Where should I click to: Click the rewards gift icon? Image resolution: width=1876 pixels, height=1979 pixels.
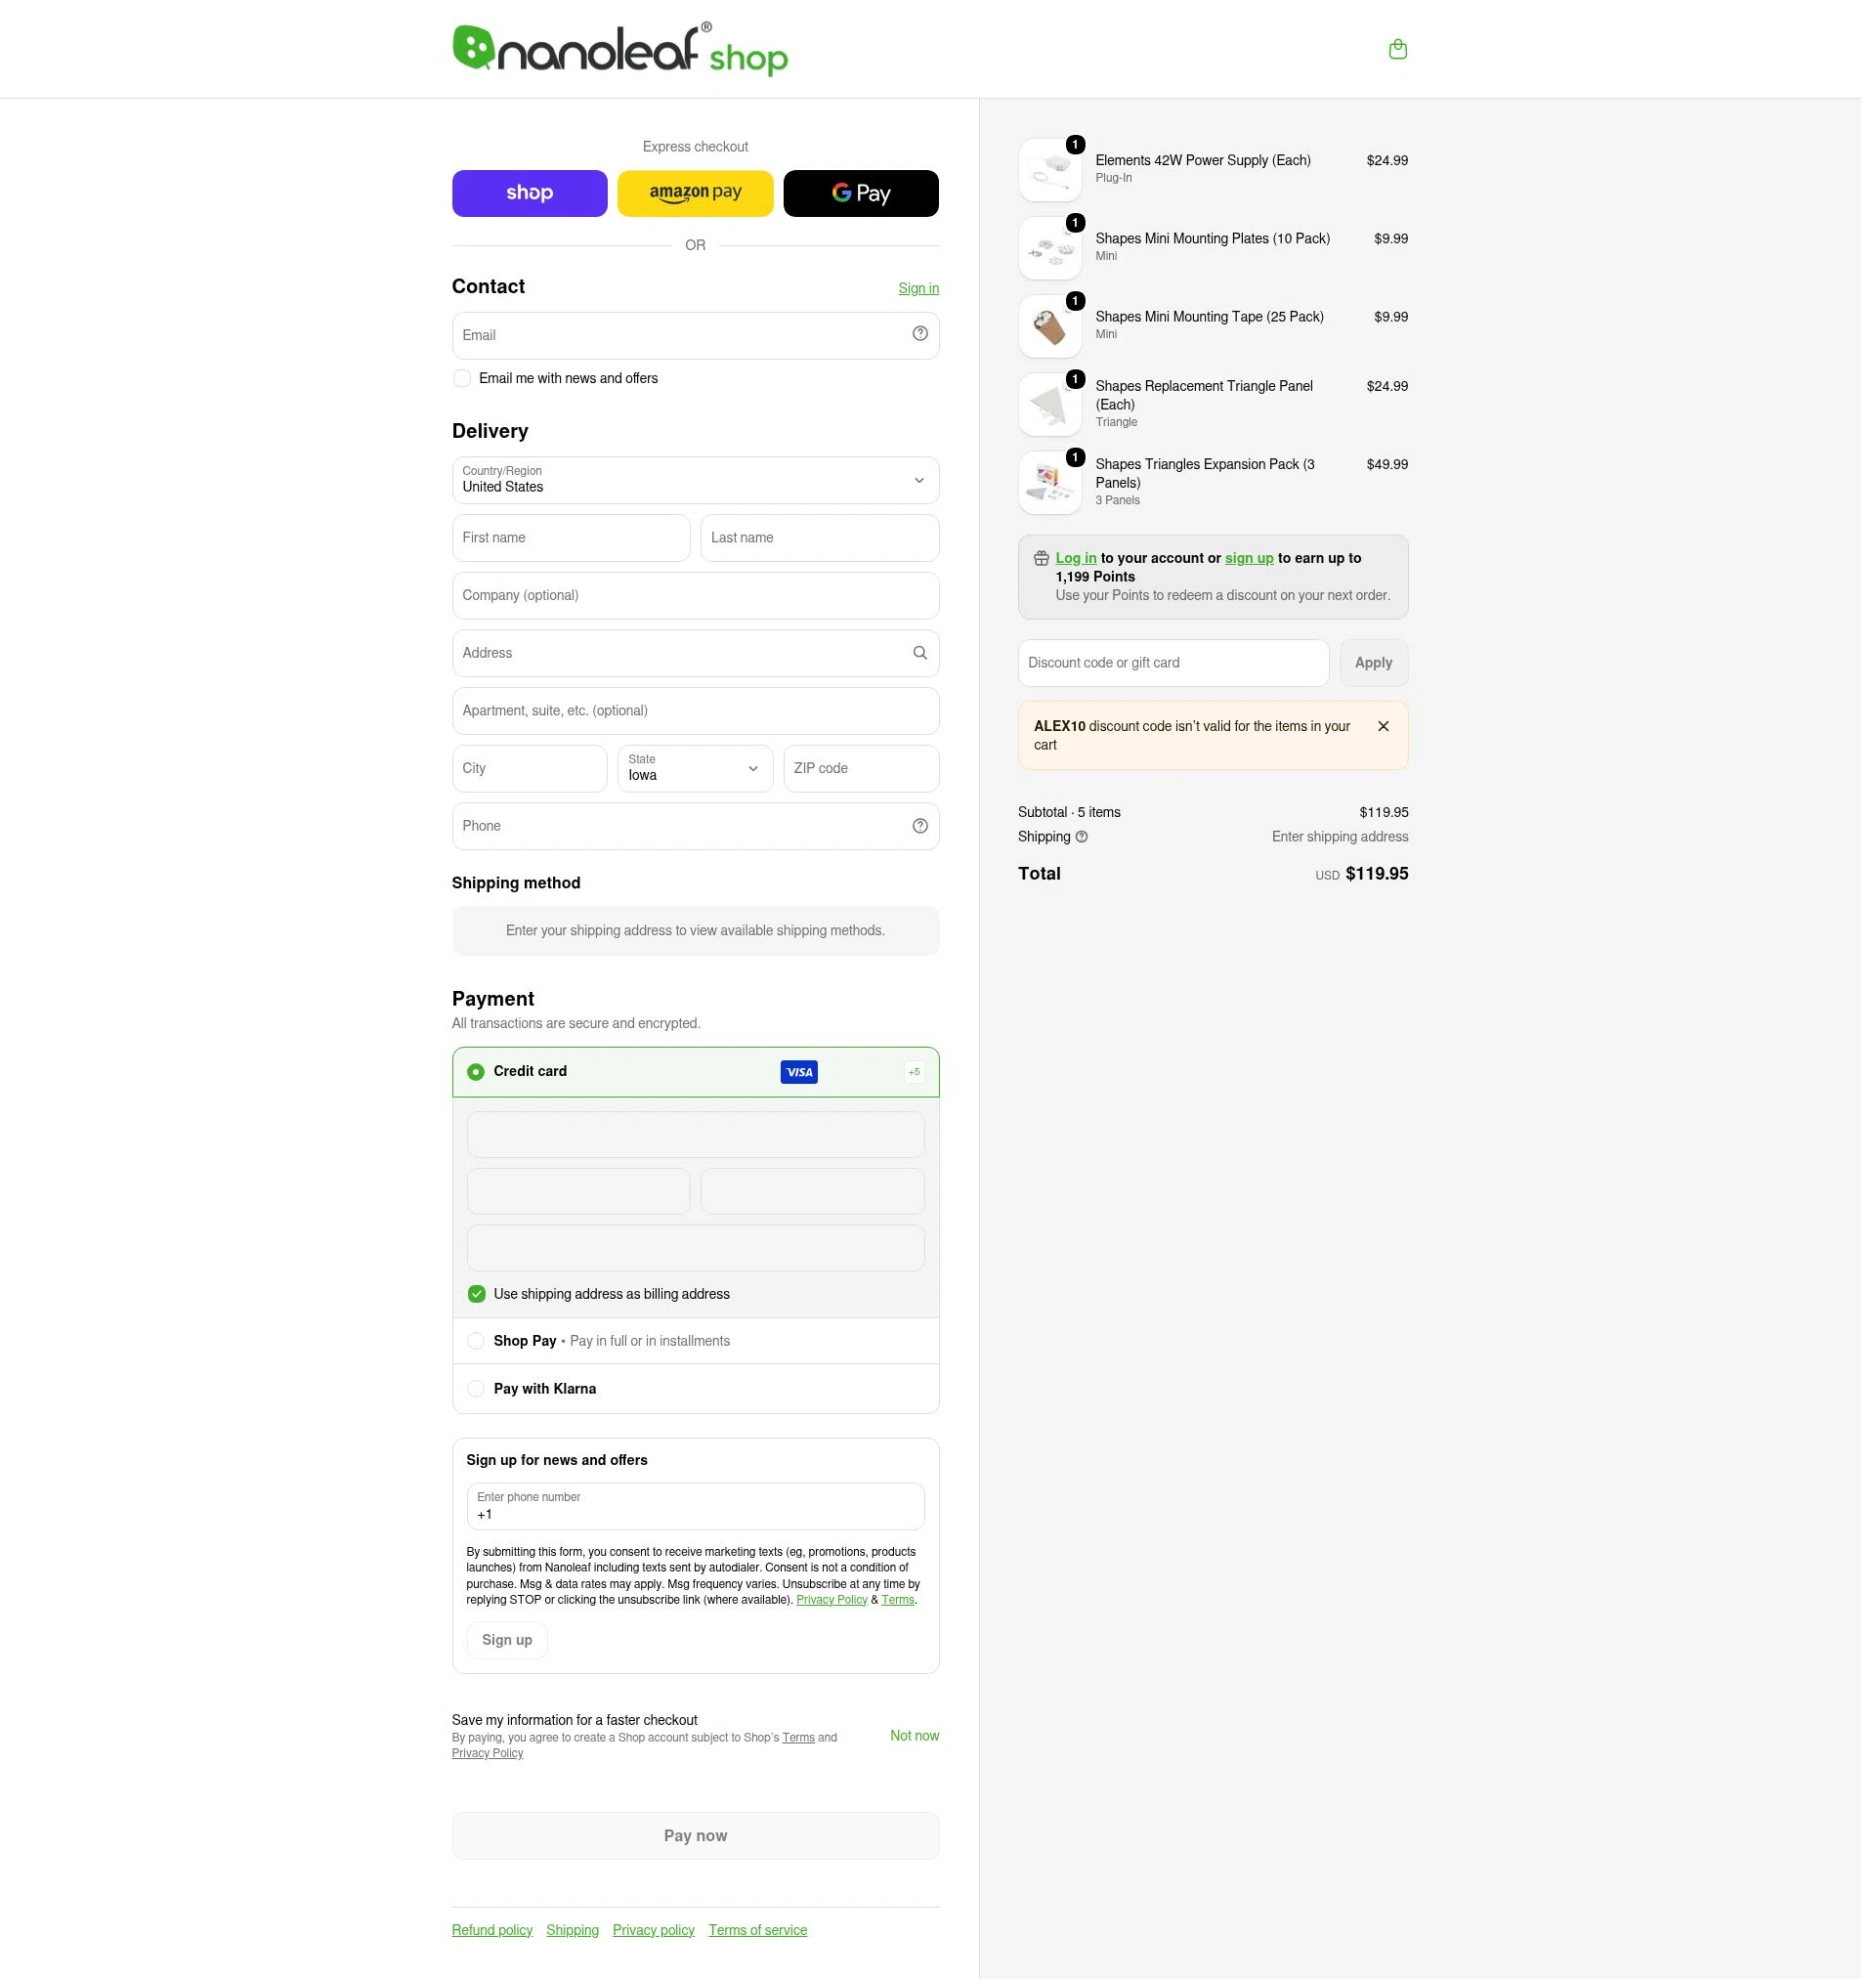(x=1049, y=563)
